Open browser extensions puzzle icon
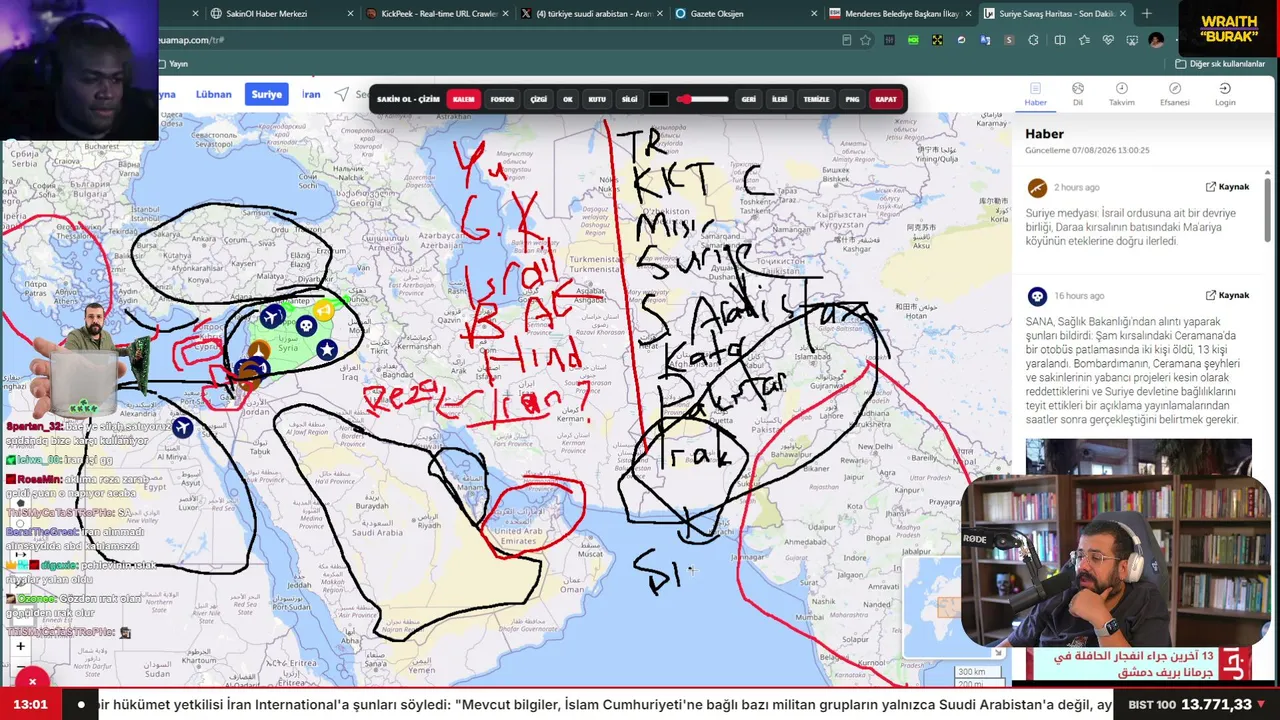 pyautogui.click(x=1034, y=40)
